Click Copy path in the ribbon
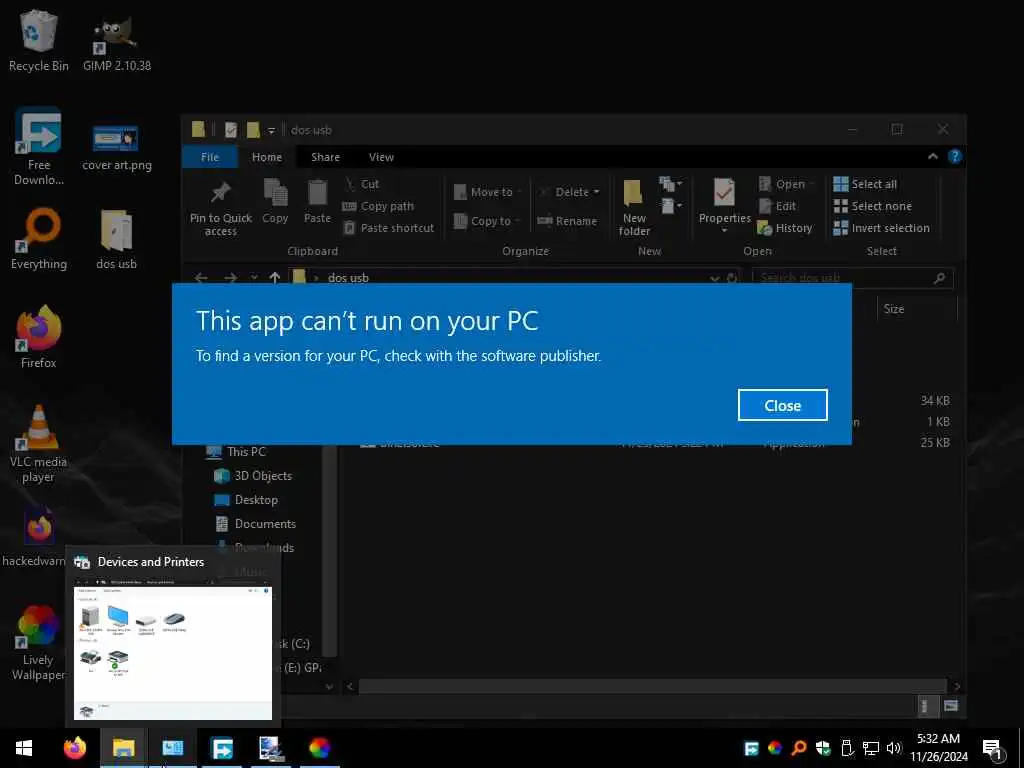Image resolution: width=1024 pixels, height=768 pixels. click(379, 206)
